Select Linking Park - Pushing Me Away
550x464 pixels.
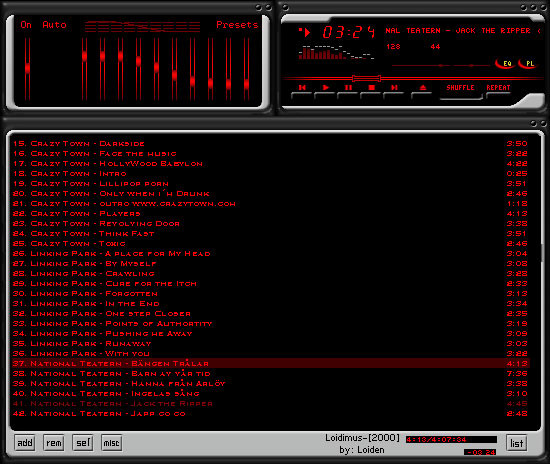[x=270, y=334]
